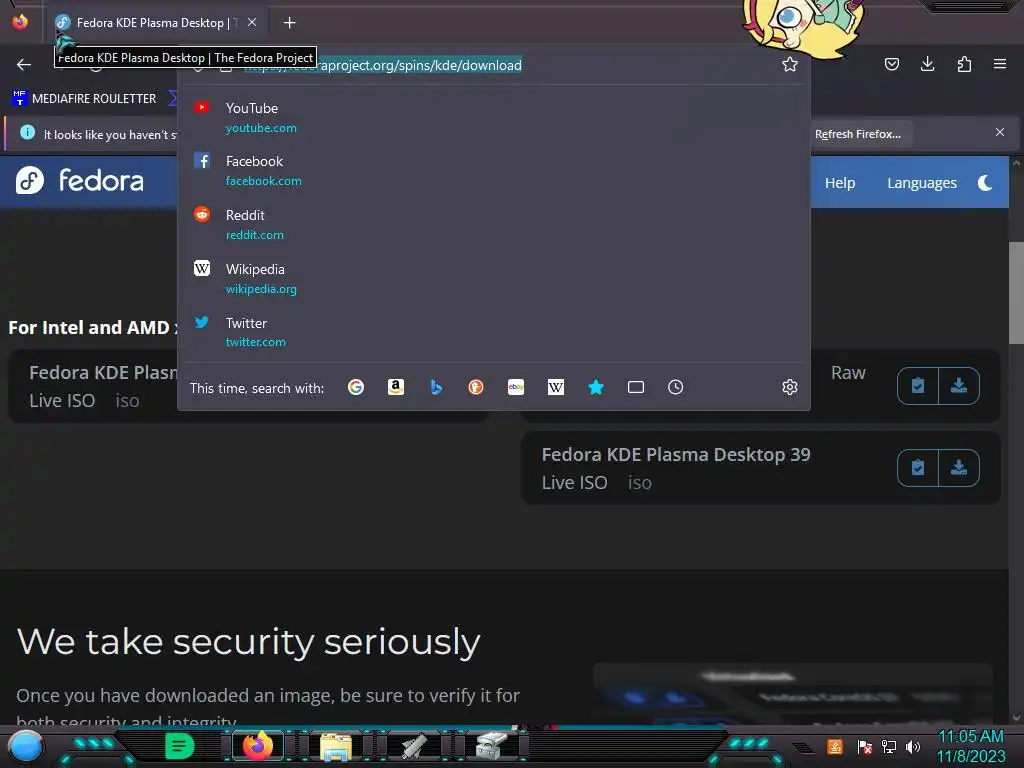Search with Amazon engine icon
Screen dimensions: 1024x768
point(396,387)
